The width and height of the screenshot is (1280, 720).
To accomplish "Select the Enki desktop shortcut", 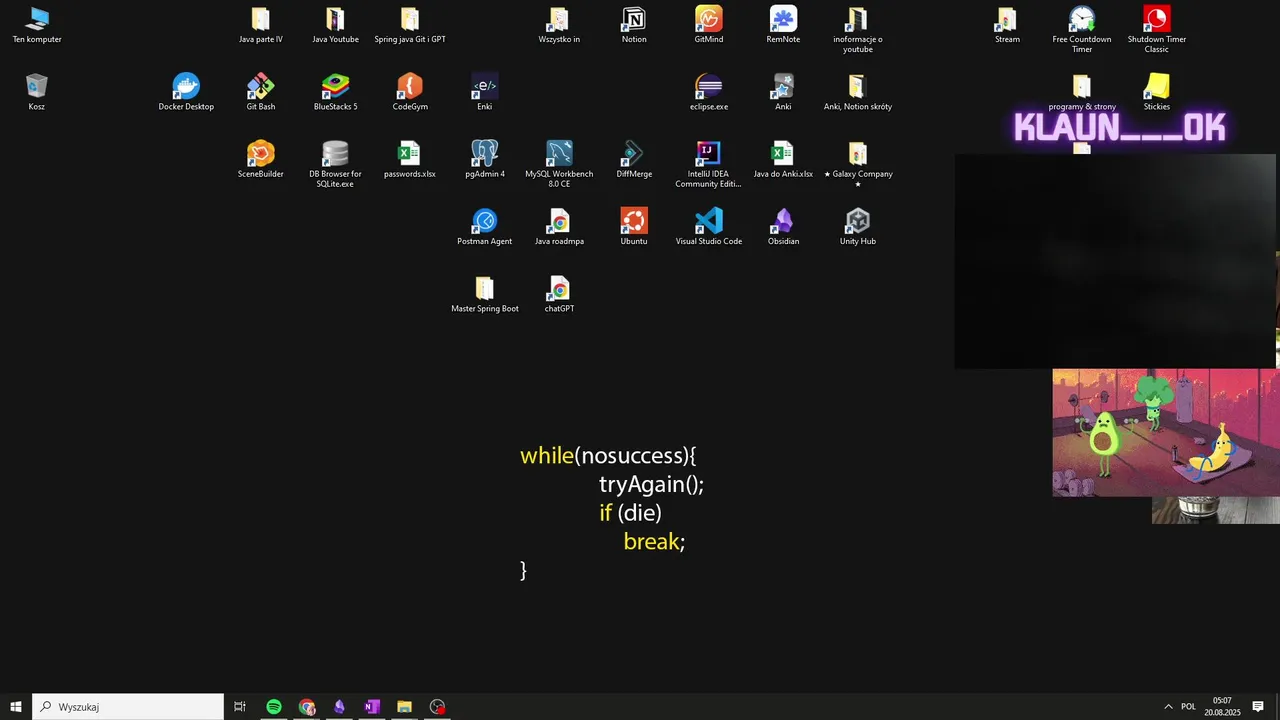I will (485, 92).
